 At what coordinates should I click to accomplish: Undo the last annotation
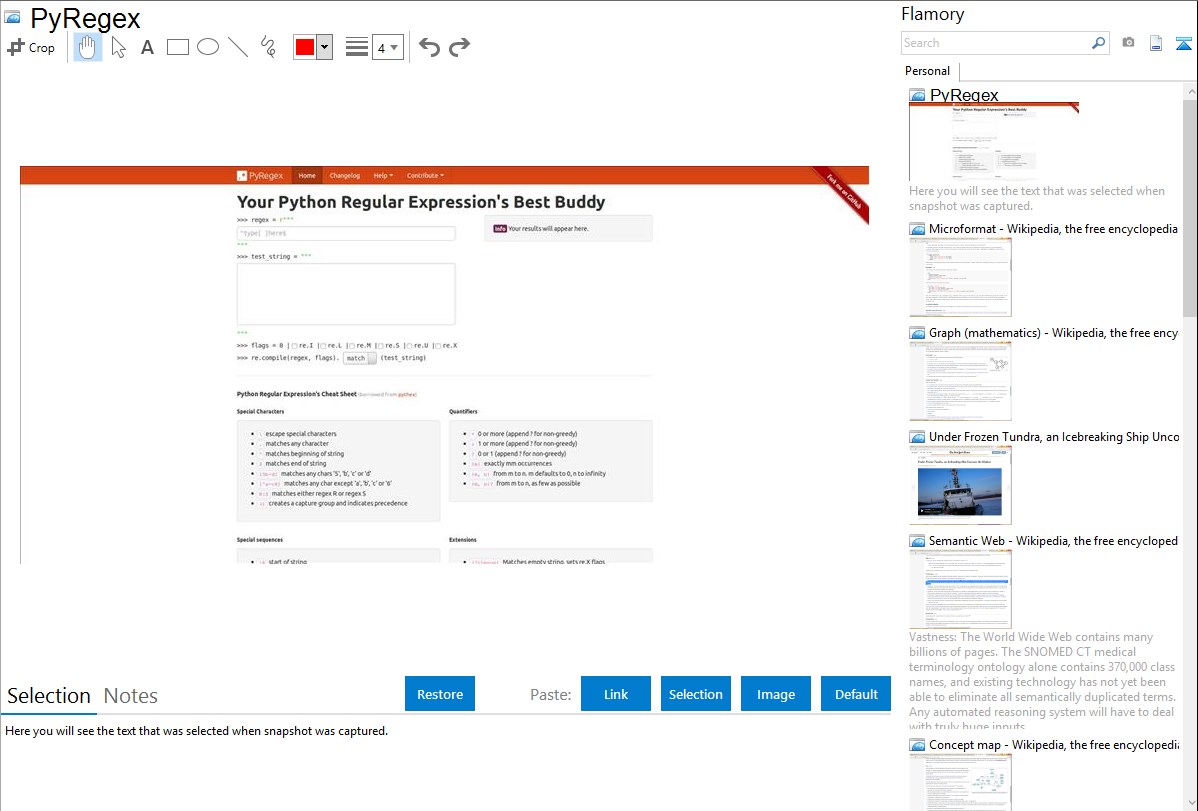click(429, 47)
